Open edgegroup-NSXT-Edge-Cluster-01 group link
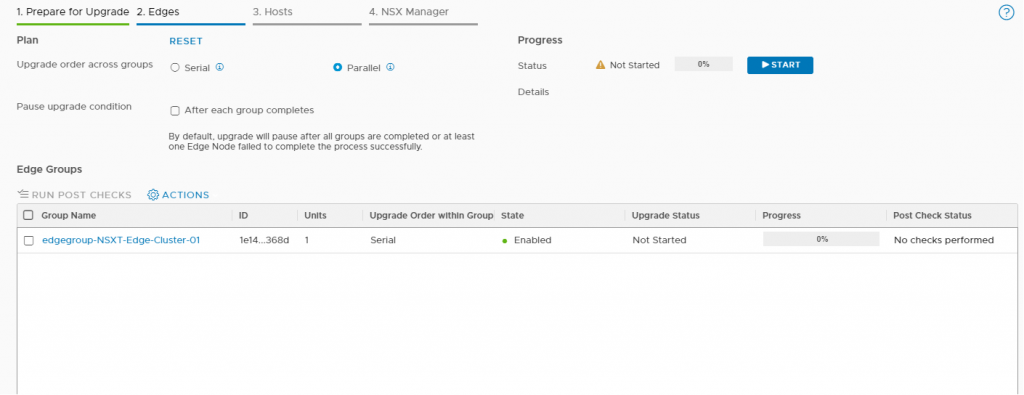The height and width of the screenshot is (395, 1024). click(121, 240)
